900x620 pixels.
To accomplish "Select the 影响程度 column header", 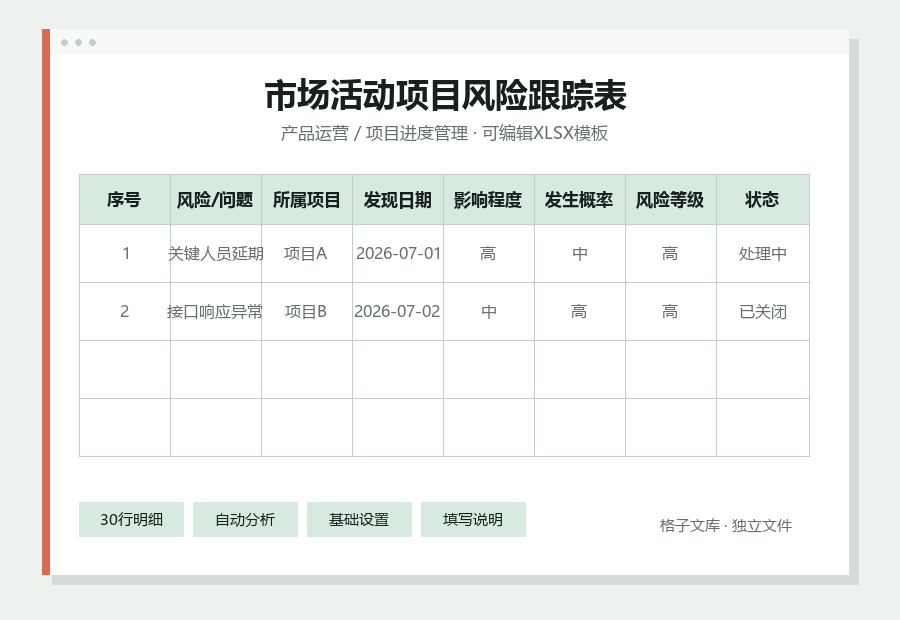I will click(x=489, y=200).
